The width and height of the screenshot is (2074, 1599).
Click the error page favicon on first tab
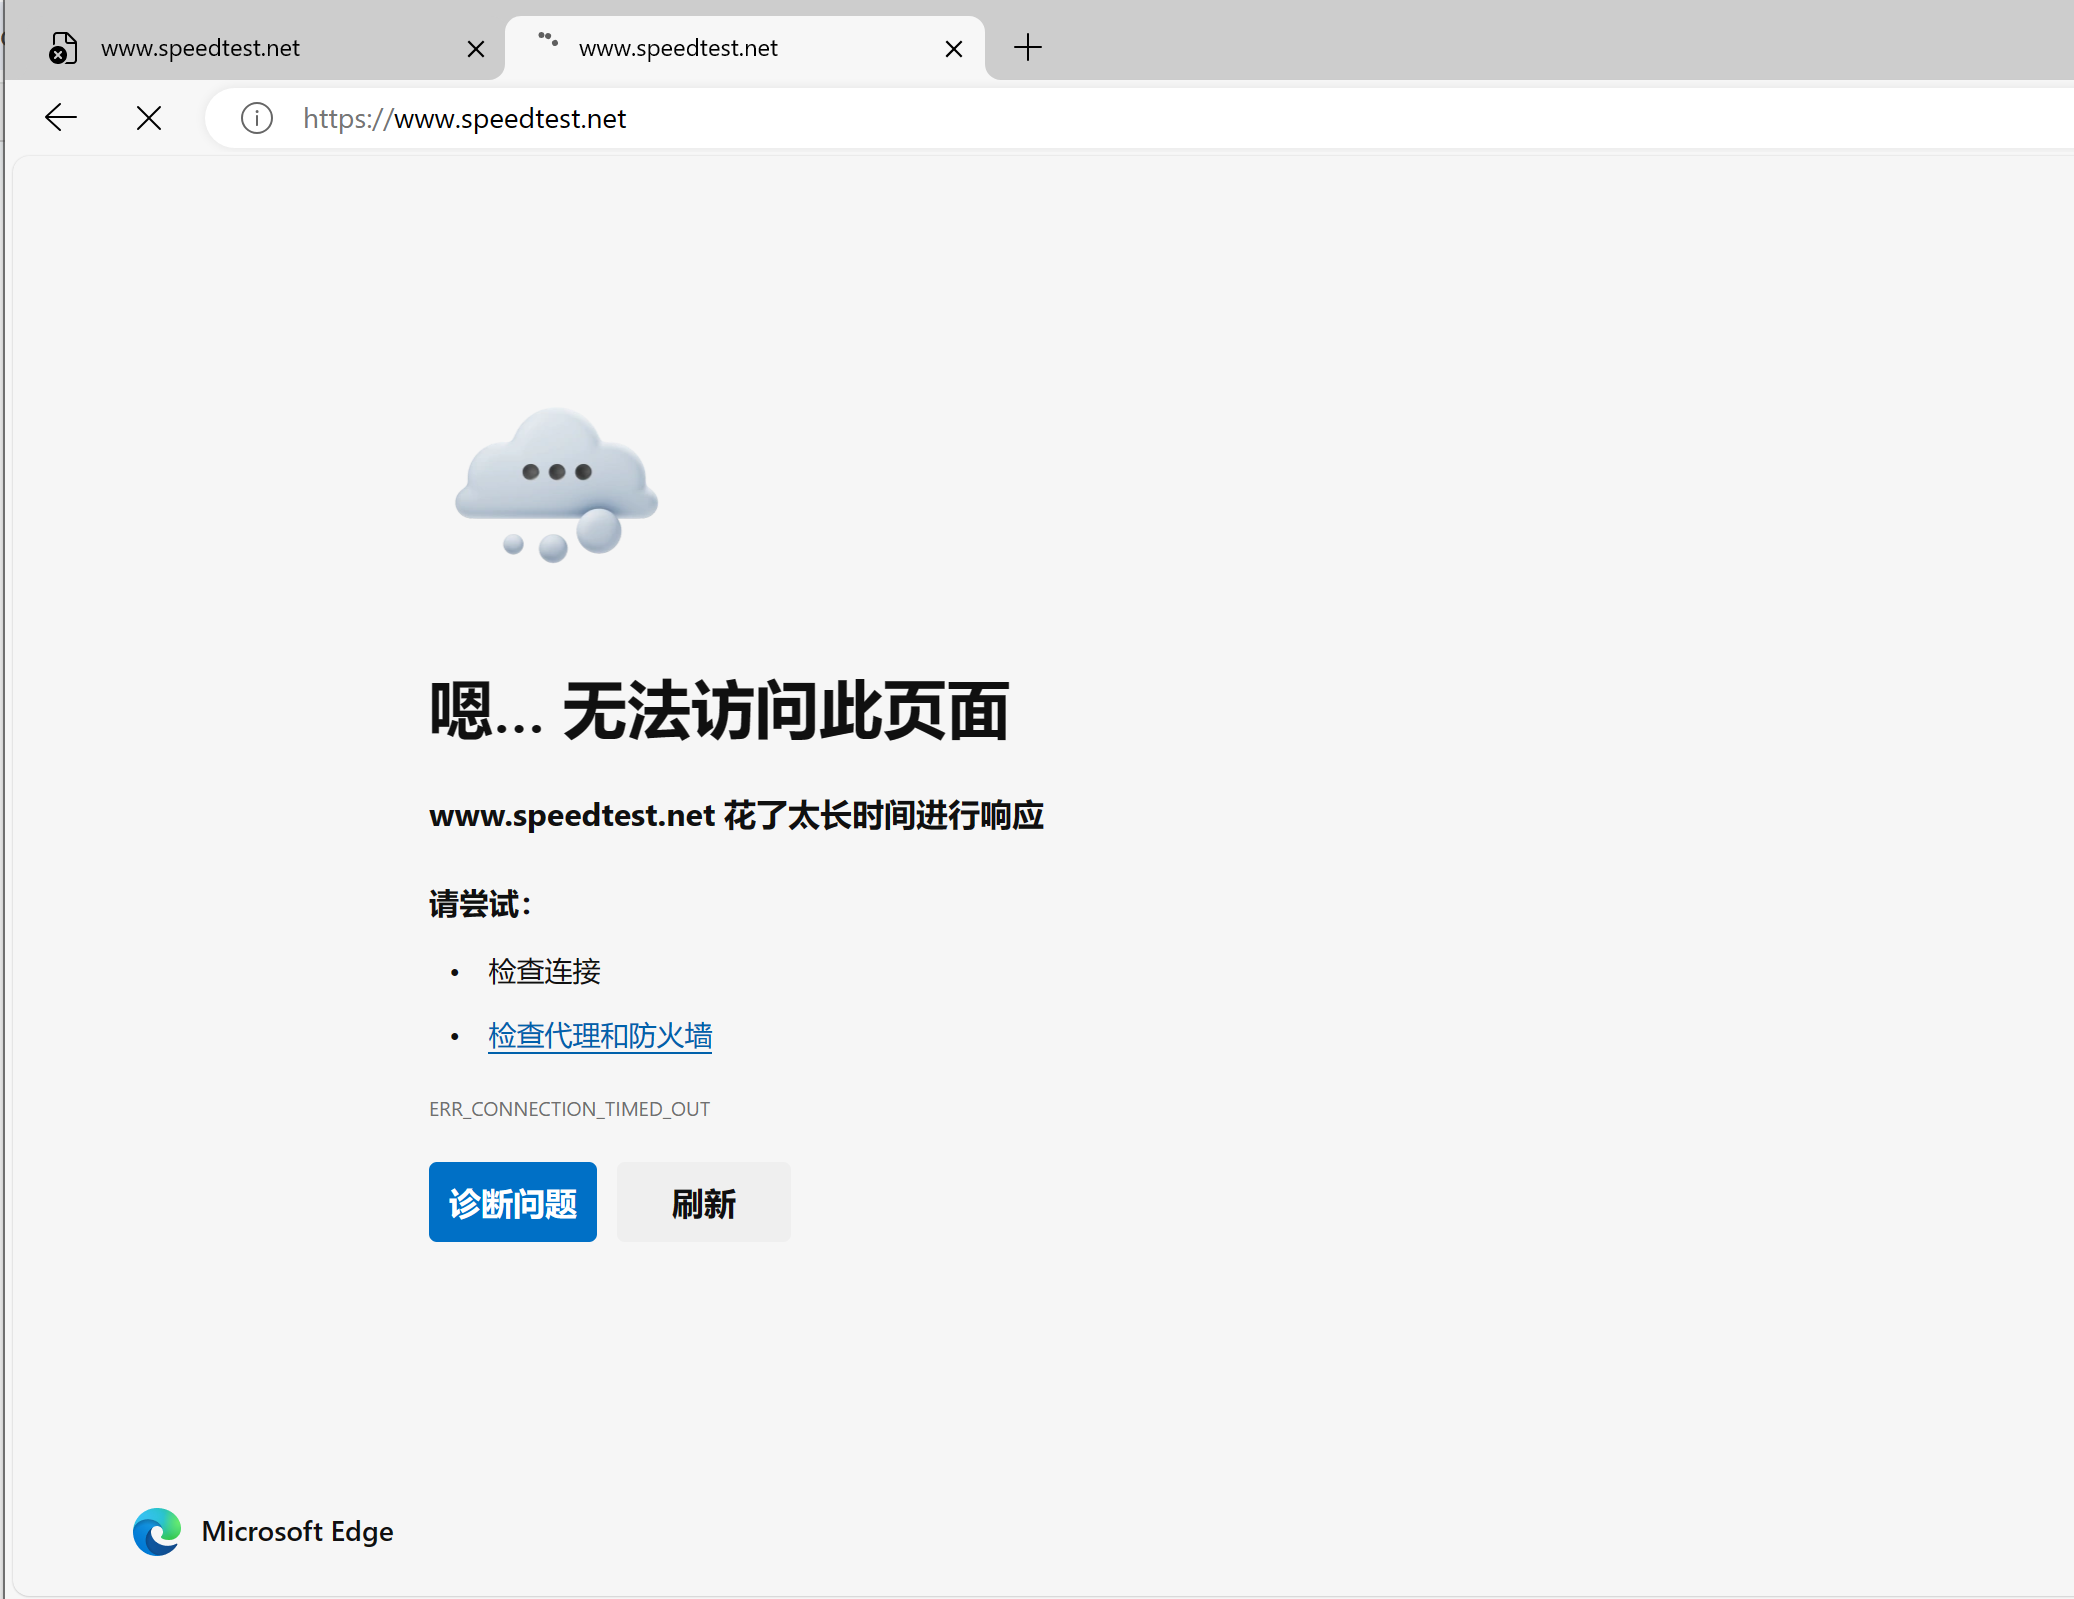(63, 47)
